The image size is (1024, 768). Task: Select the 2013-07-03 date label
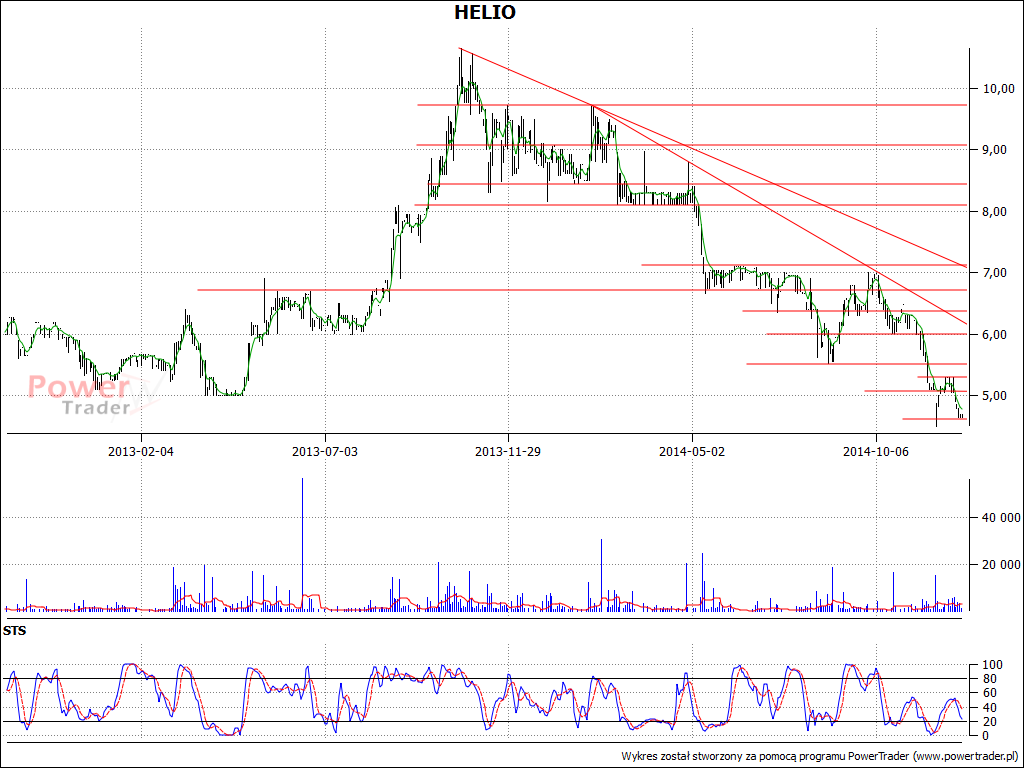[x=325, y=451]
